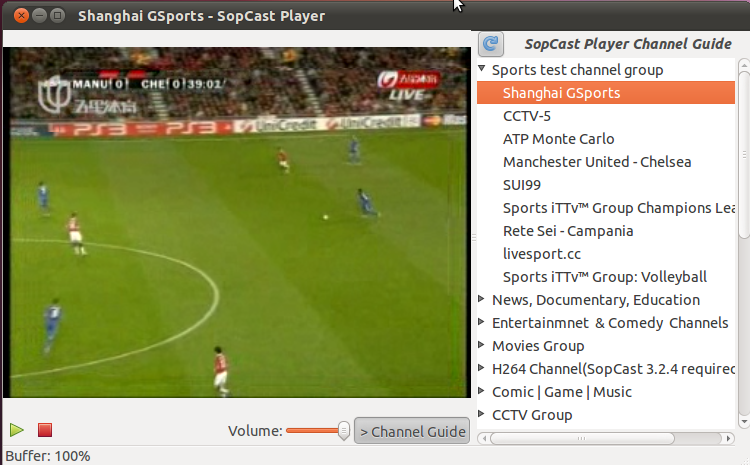Click the SopCast Player Channel Guide heading
The width and height of the screenshot is (750, 465).
pos(628,44)
